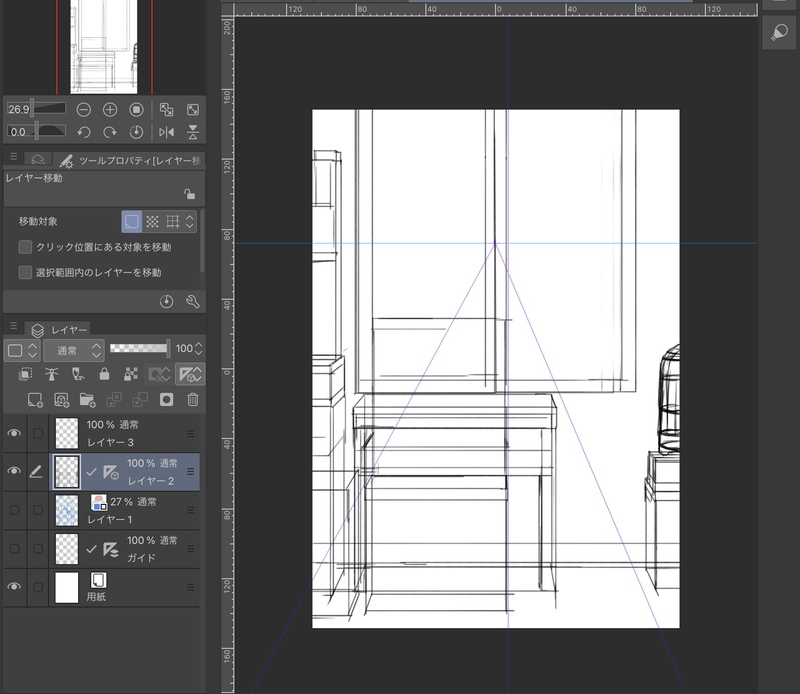Click the zoom out icon in Navigator
Viewport: 800px width, 694px height.
pos(84,109)
